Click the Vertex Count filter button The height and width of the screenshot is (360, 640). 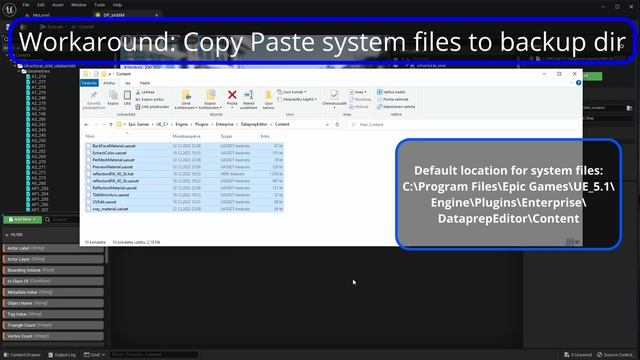click(53, 336)
